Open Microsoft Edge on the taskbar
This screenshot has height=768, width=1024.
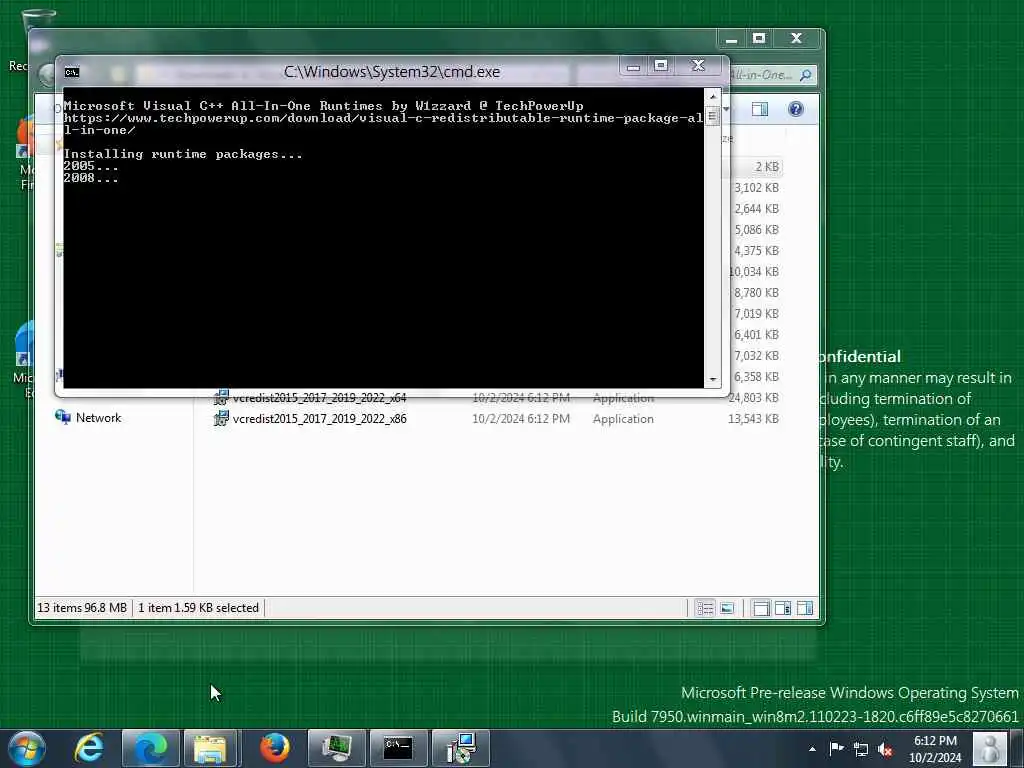(x=150, y=748)
